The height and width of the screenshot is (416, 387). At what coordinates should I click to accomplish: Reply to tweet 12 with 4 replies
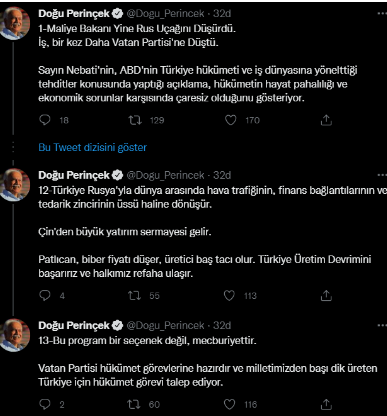click(45, 295)
